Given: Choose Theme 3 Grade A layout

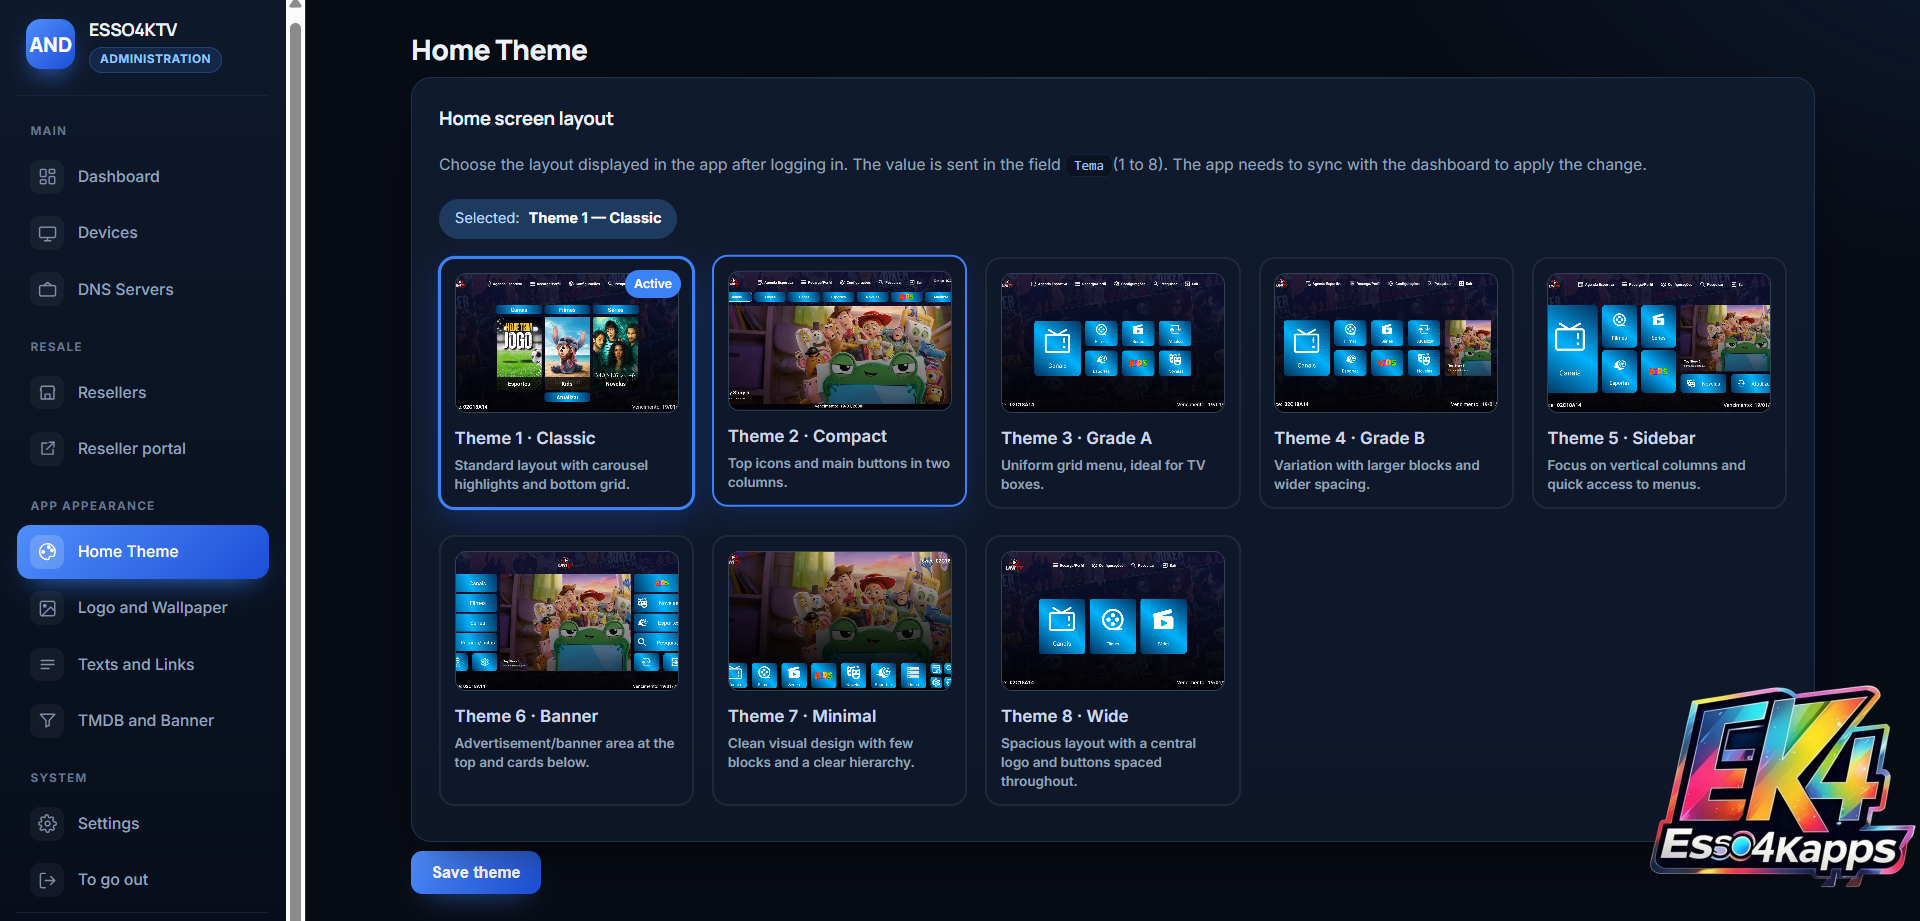Looking at the screenshot, I should [1112, 383].
